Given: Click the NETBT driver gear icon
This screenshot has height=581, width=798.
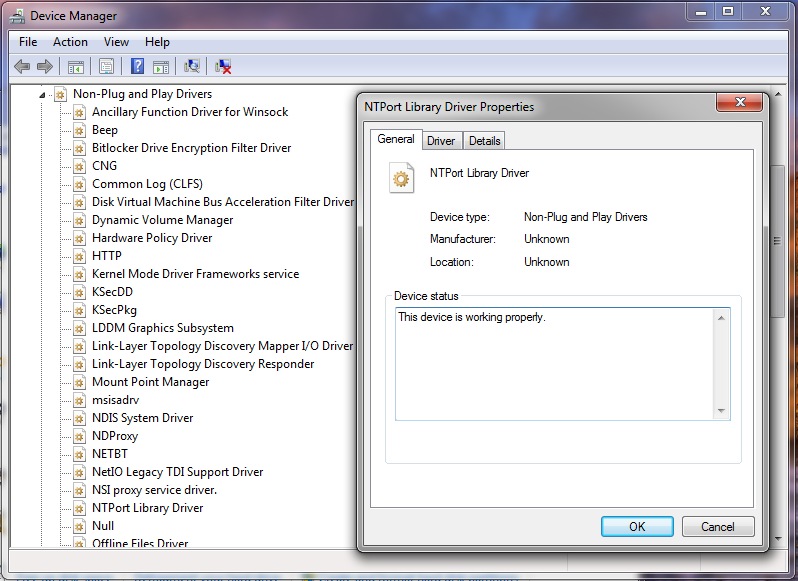Looking at the screenshot, I should (x=79, y=454).
